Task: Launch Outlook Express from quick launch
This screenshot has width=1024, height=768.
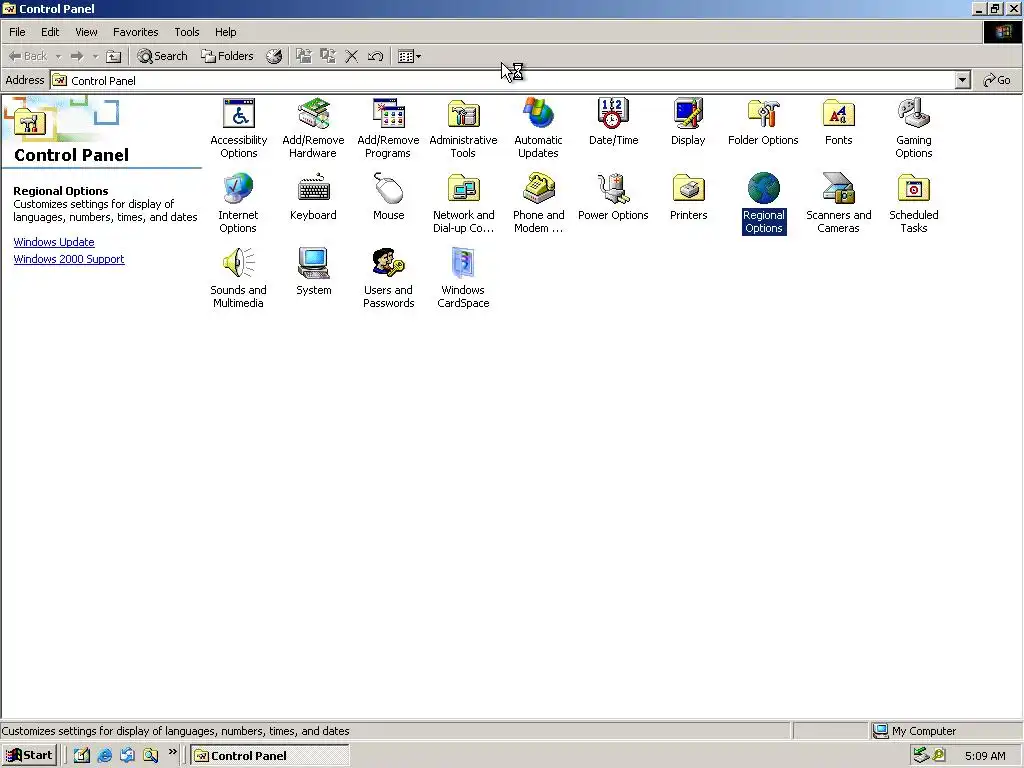Action: 127,756
